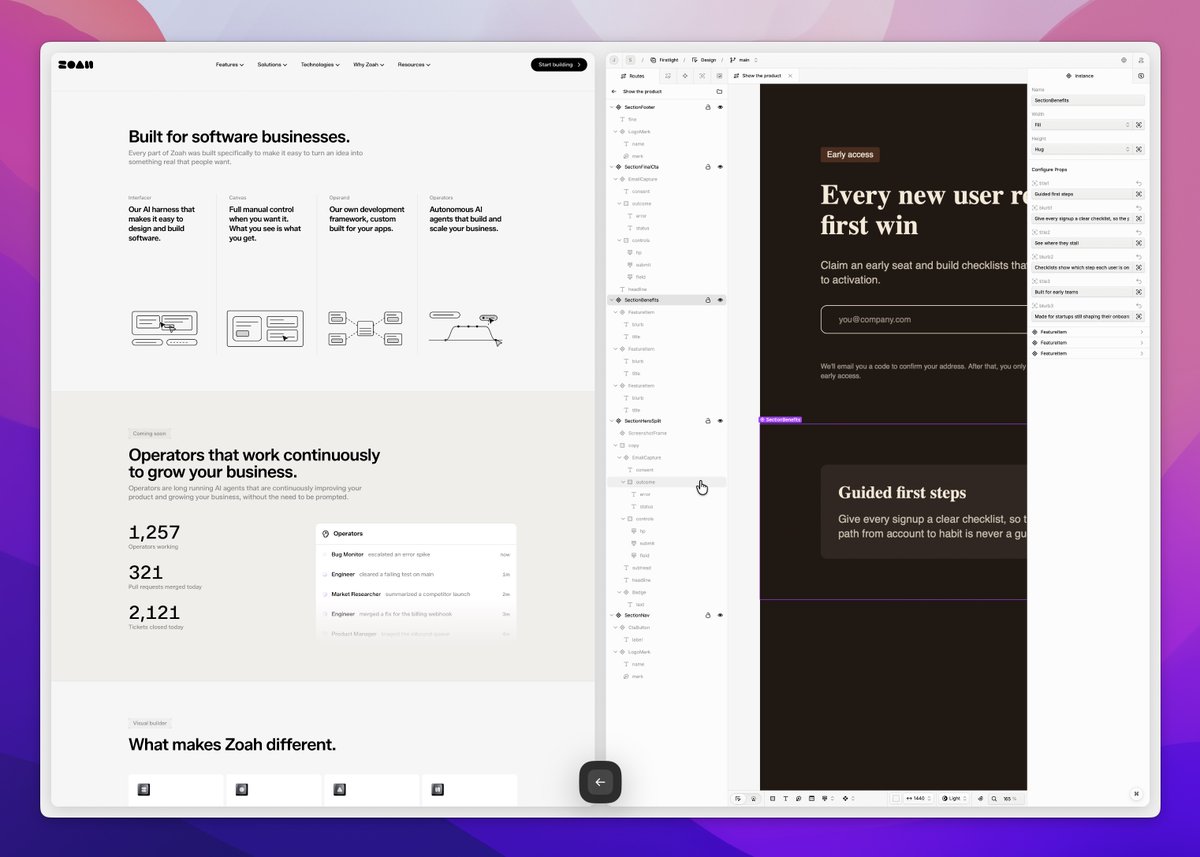
Task: Hide the SectionFinalCta layer
Action: pyautogui.click(x=720, y=167)
